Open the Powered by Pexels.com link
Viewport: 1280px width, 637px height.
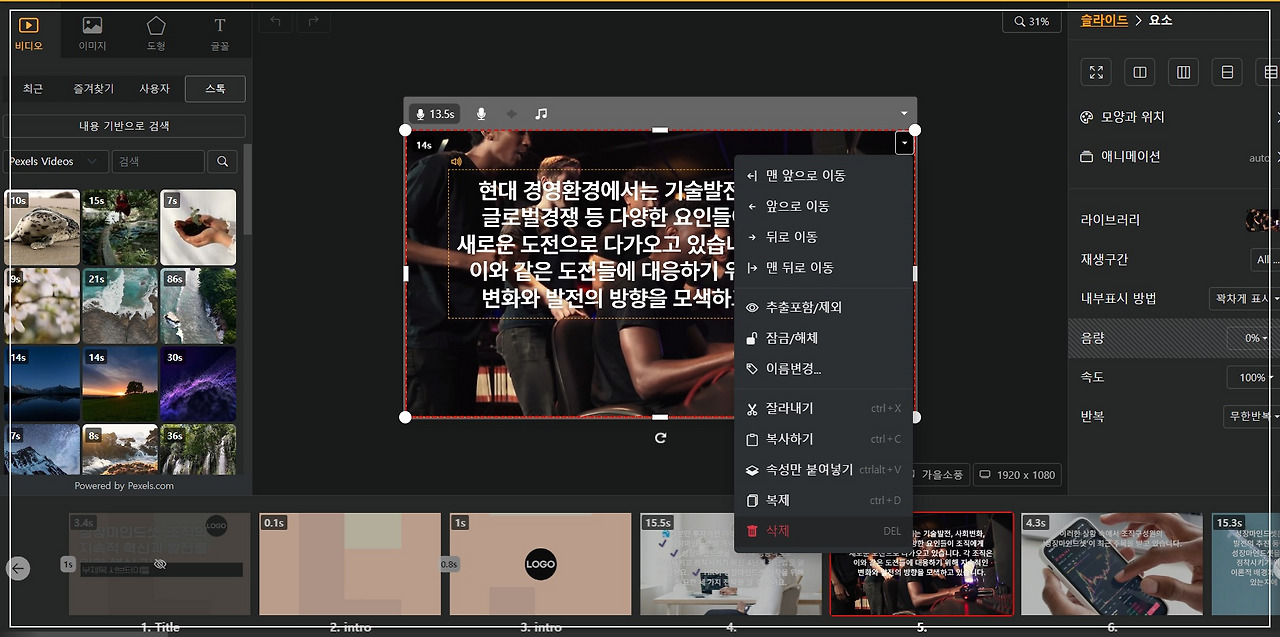tap(124, 486)
